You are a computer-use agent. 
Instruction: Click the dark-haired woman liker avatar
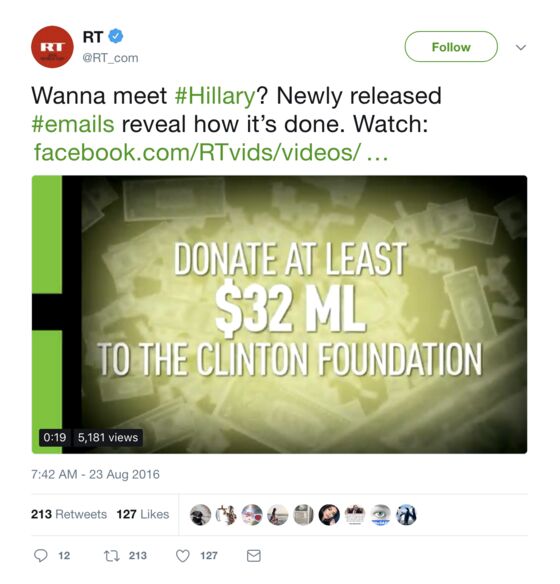pos(329,515)
